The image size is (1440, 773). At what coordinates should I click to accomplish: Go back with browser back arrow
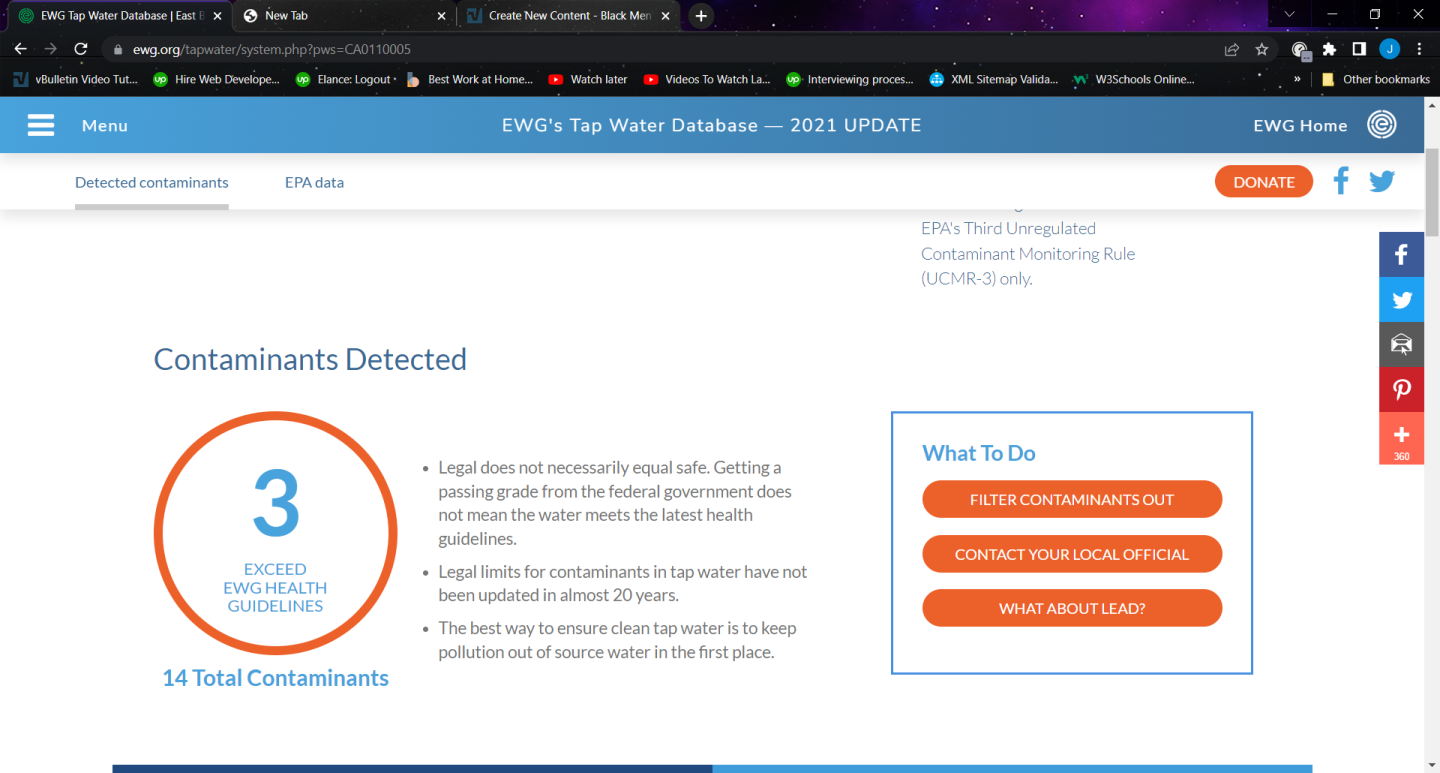tap(20, 49)
